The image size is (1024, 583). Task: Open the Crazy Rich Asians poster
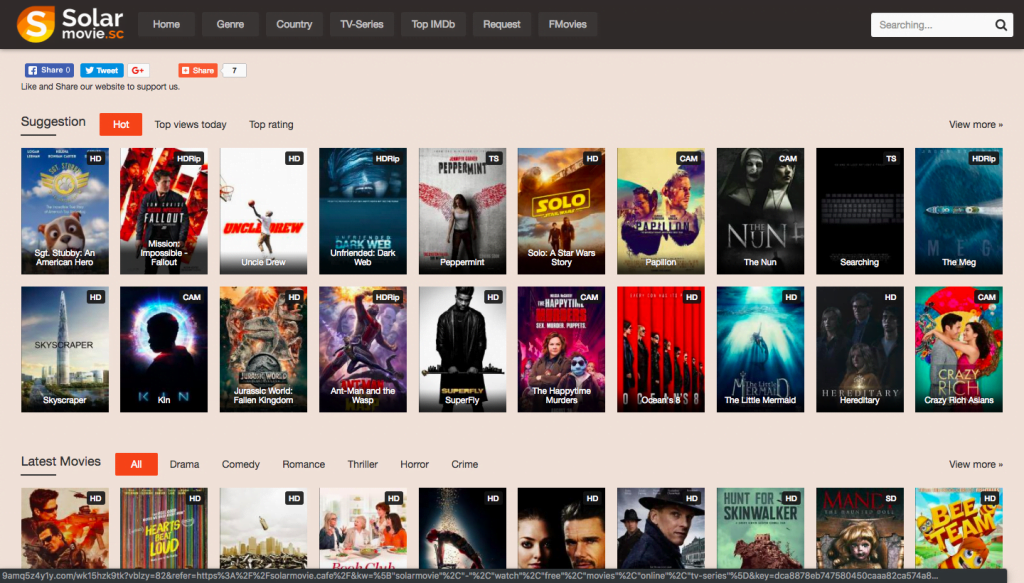coord(958,349)
